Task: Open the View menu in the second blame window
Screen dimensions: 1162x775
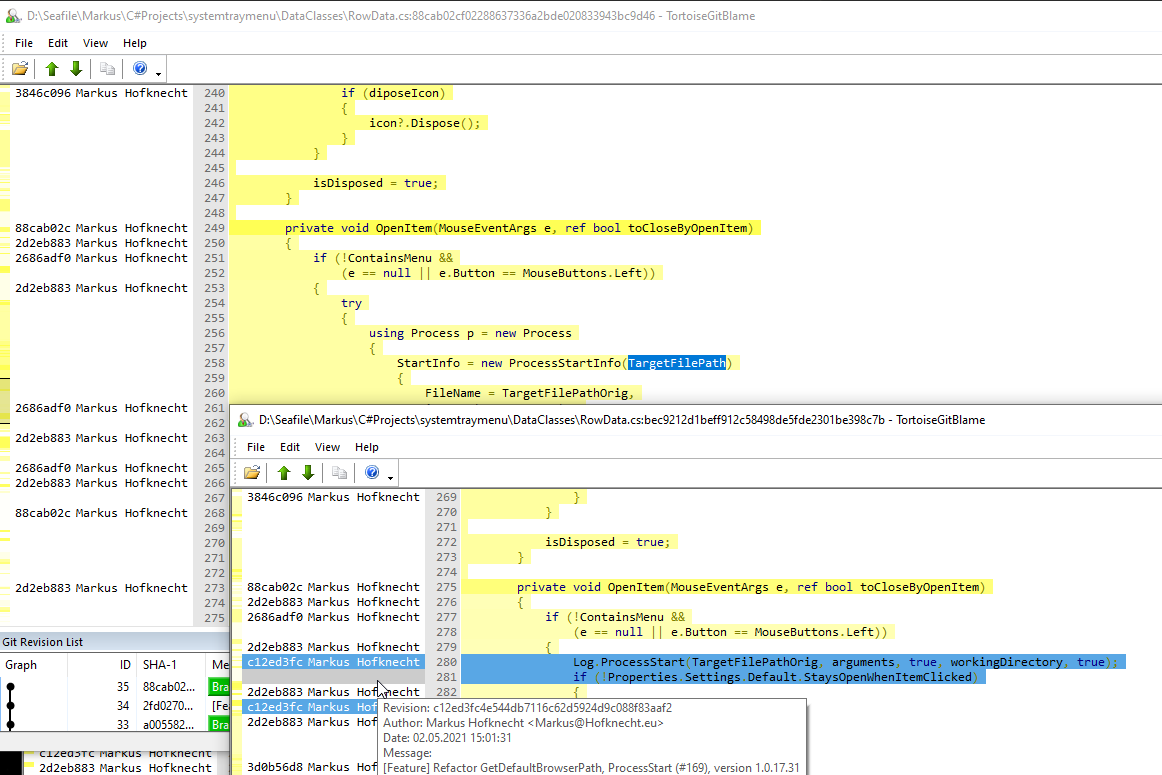Action: pos(327,447)
